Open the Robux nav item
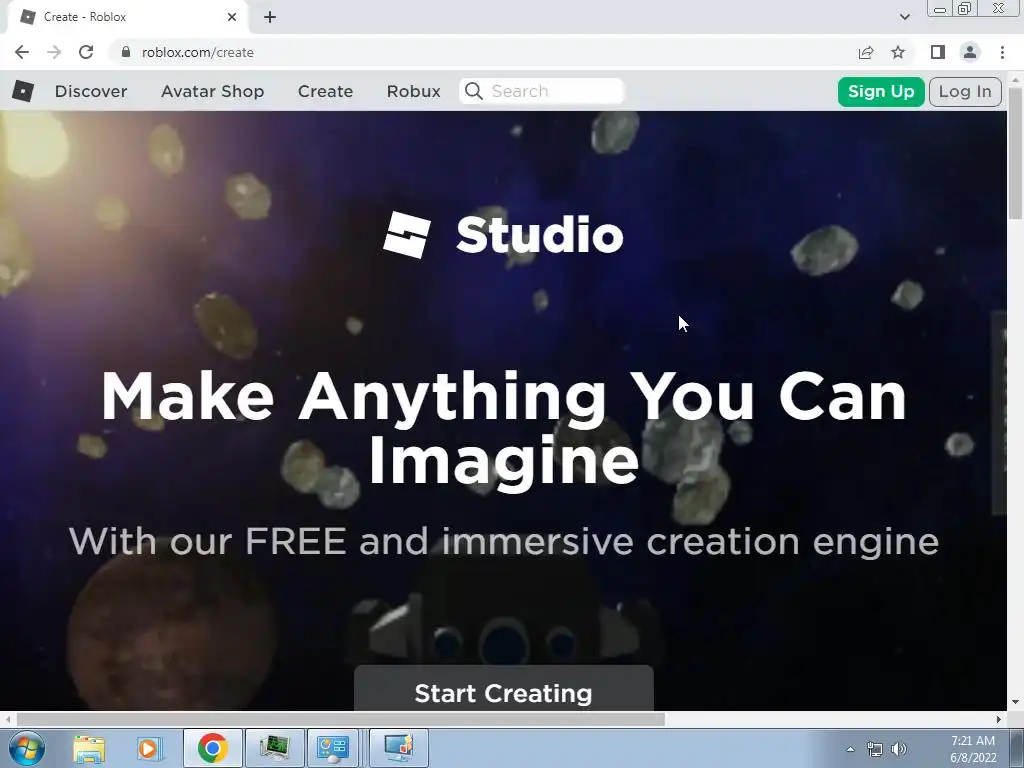Viewport: 1024px width, 768px height. (x=413, y=91)
